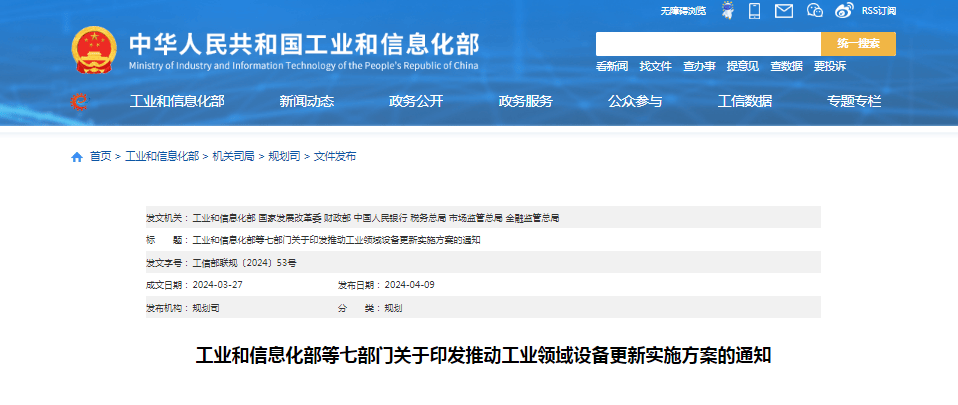Click the publish date 2024-04-09
Screen dimensions: 958x405
point(410,285)
